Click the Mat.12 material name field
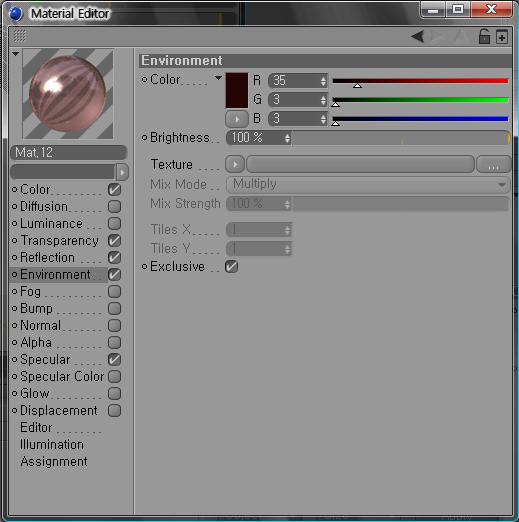Viewport: 519px width, 522px height. [x=69, y=153]
